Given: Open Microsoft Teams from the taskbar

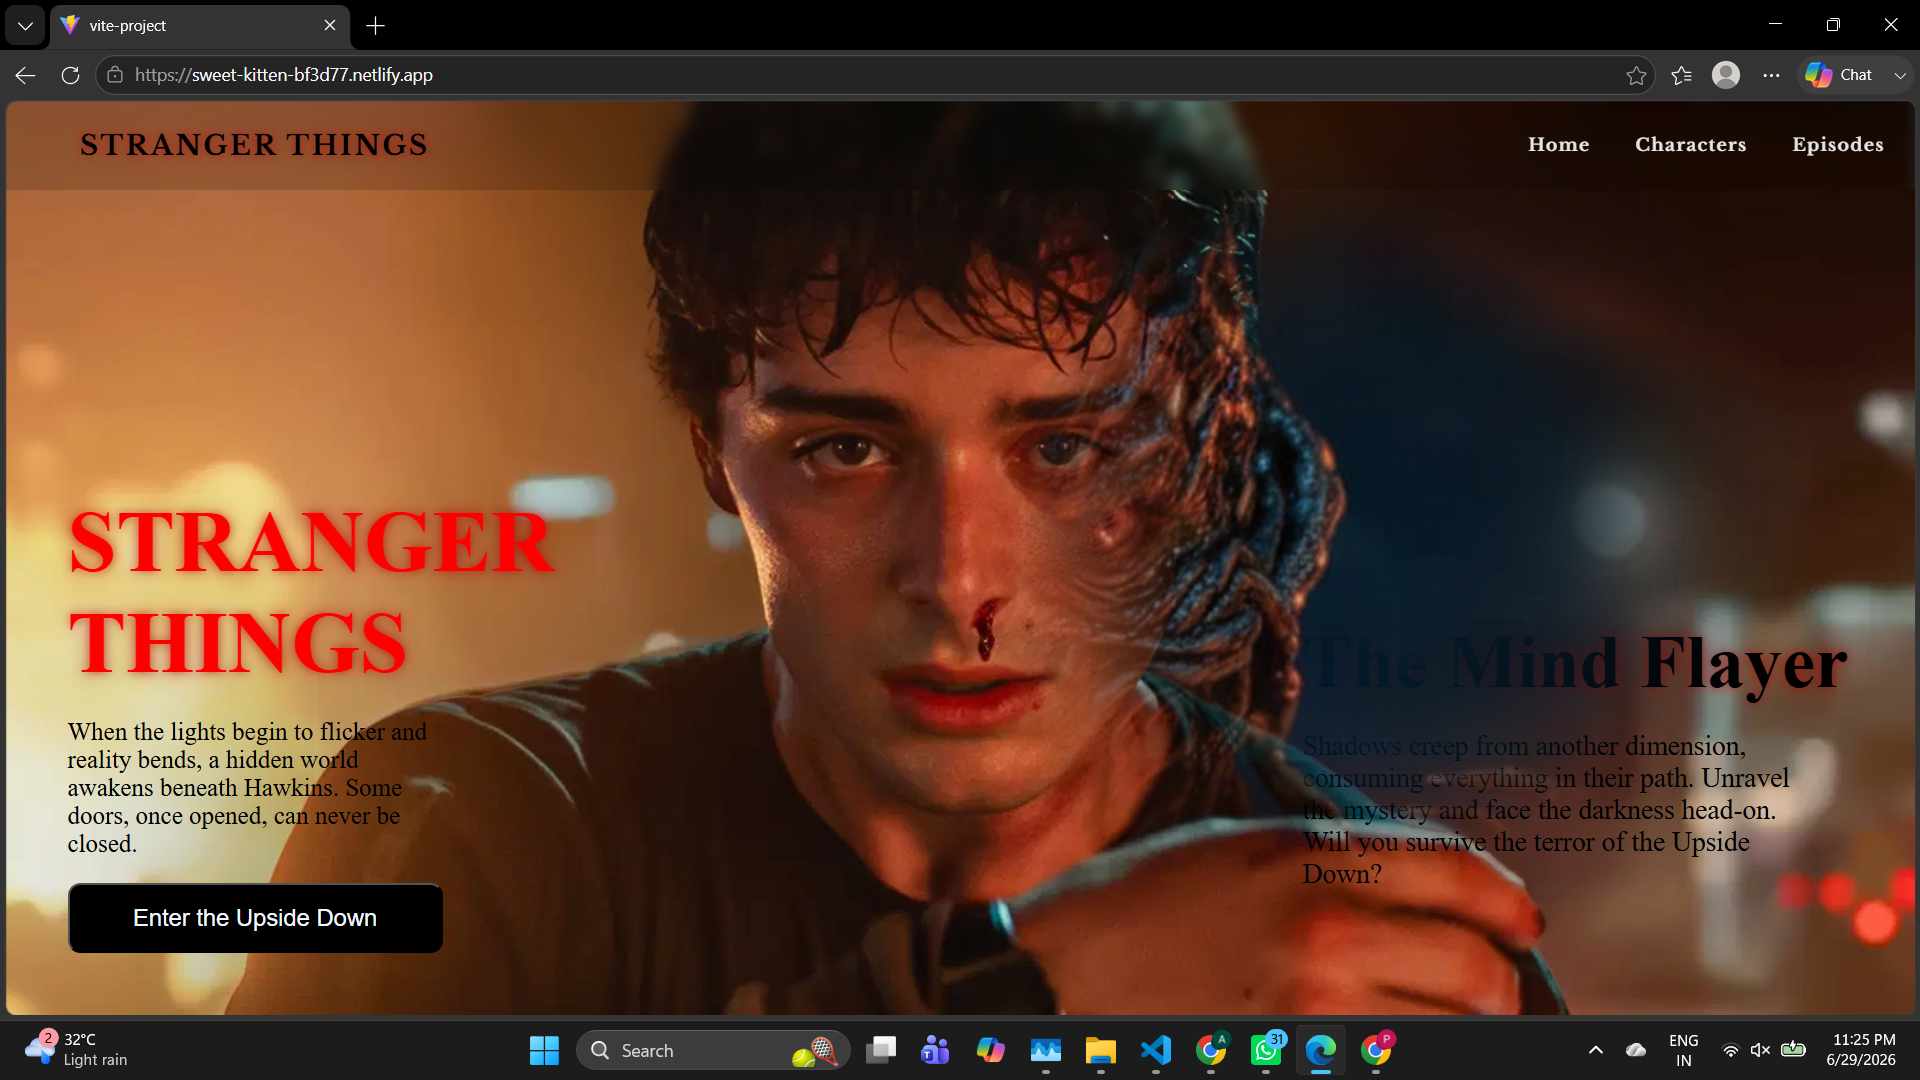Looking at the screenshot, I should click(x=935, y=1051).
